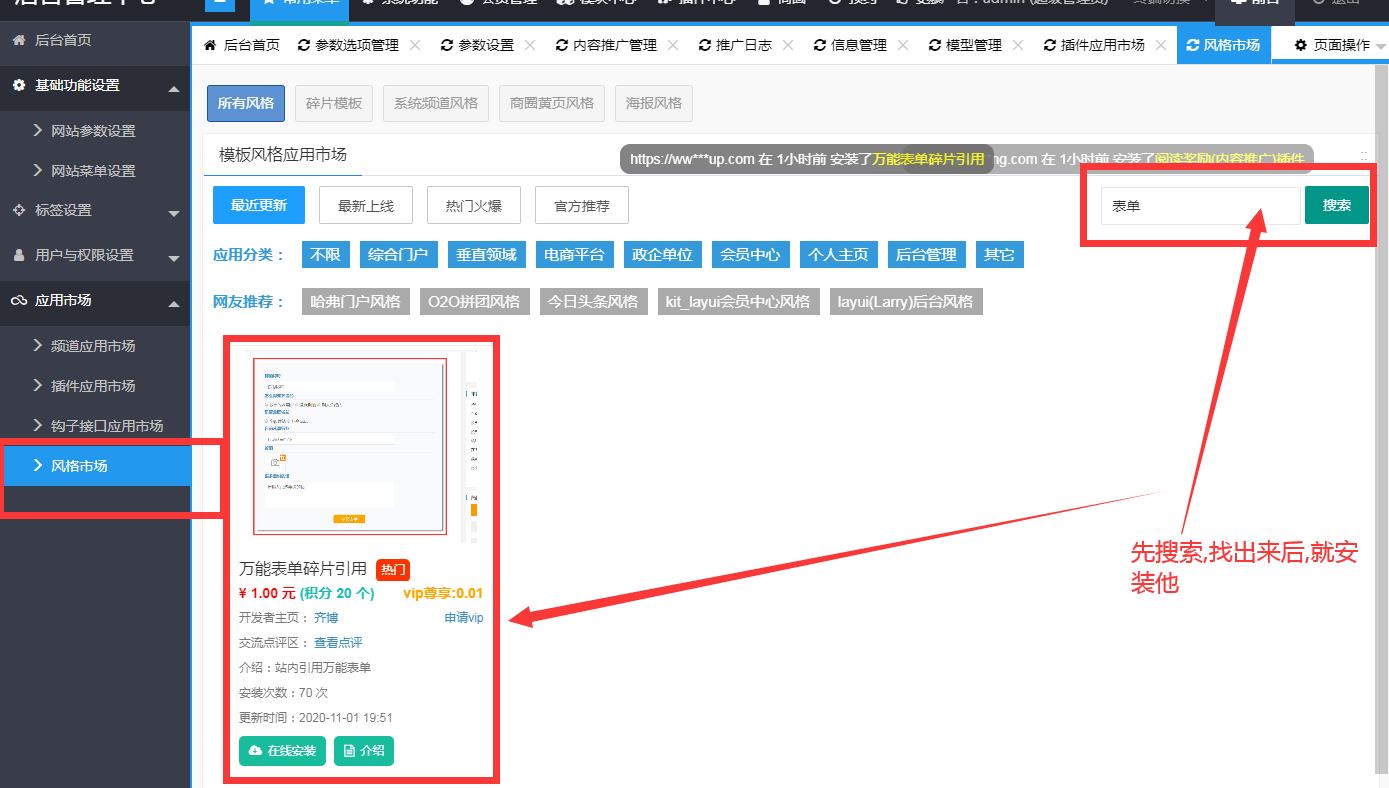
Task: Click the document icon on 介绍 button
Action: [x=349, y=751]
